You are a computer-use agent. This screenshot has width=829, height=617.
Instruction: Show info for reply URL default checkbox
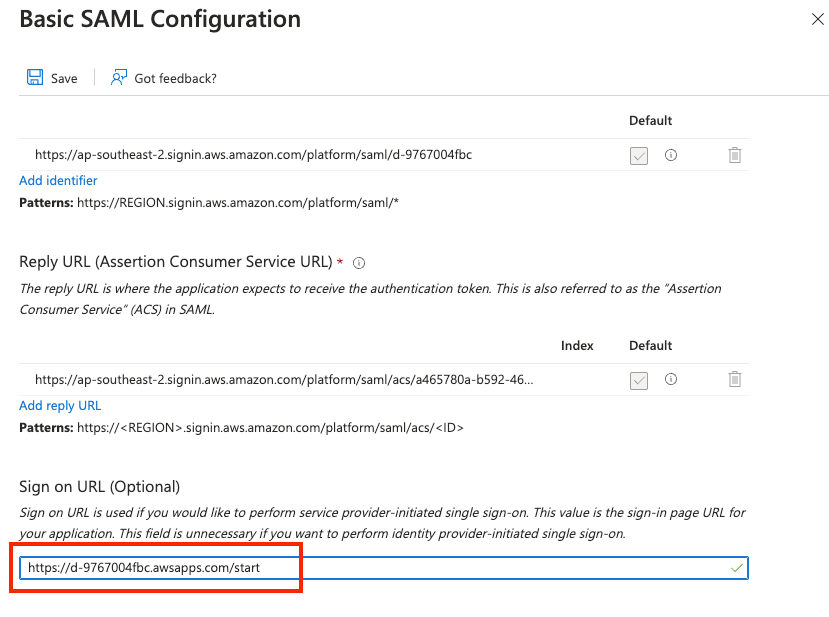[671, 380]
